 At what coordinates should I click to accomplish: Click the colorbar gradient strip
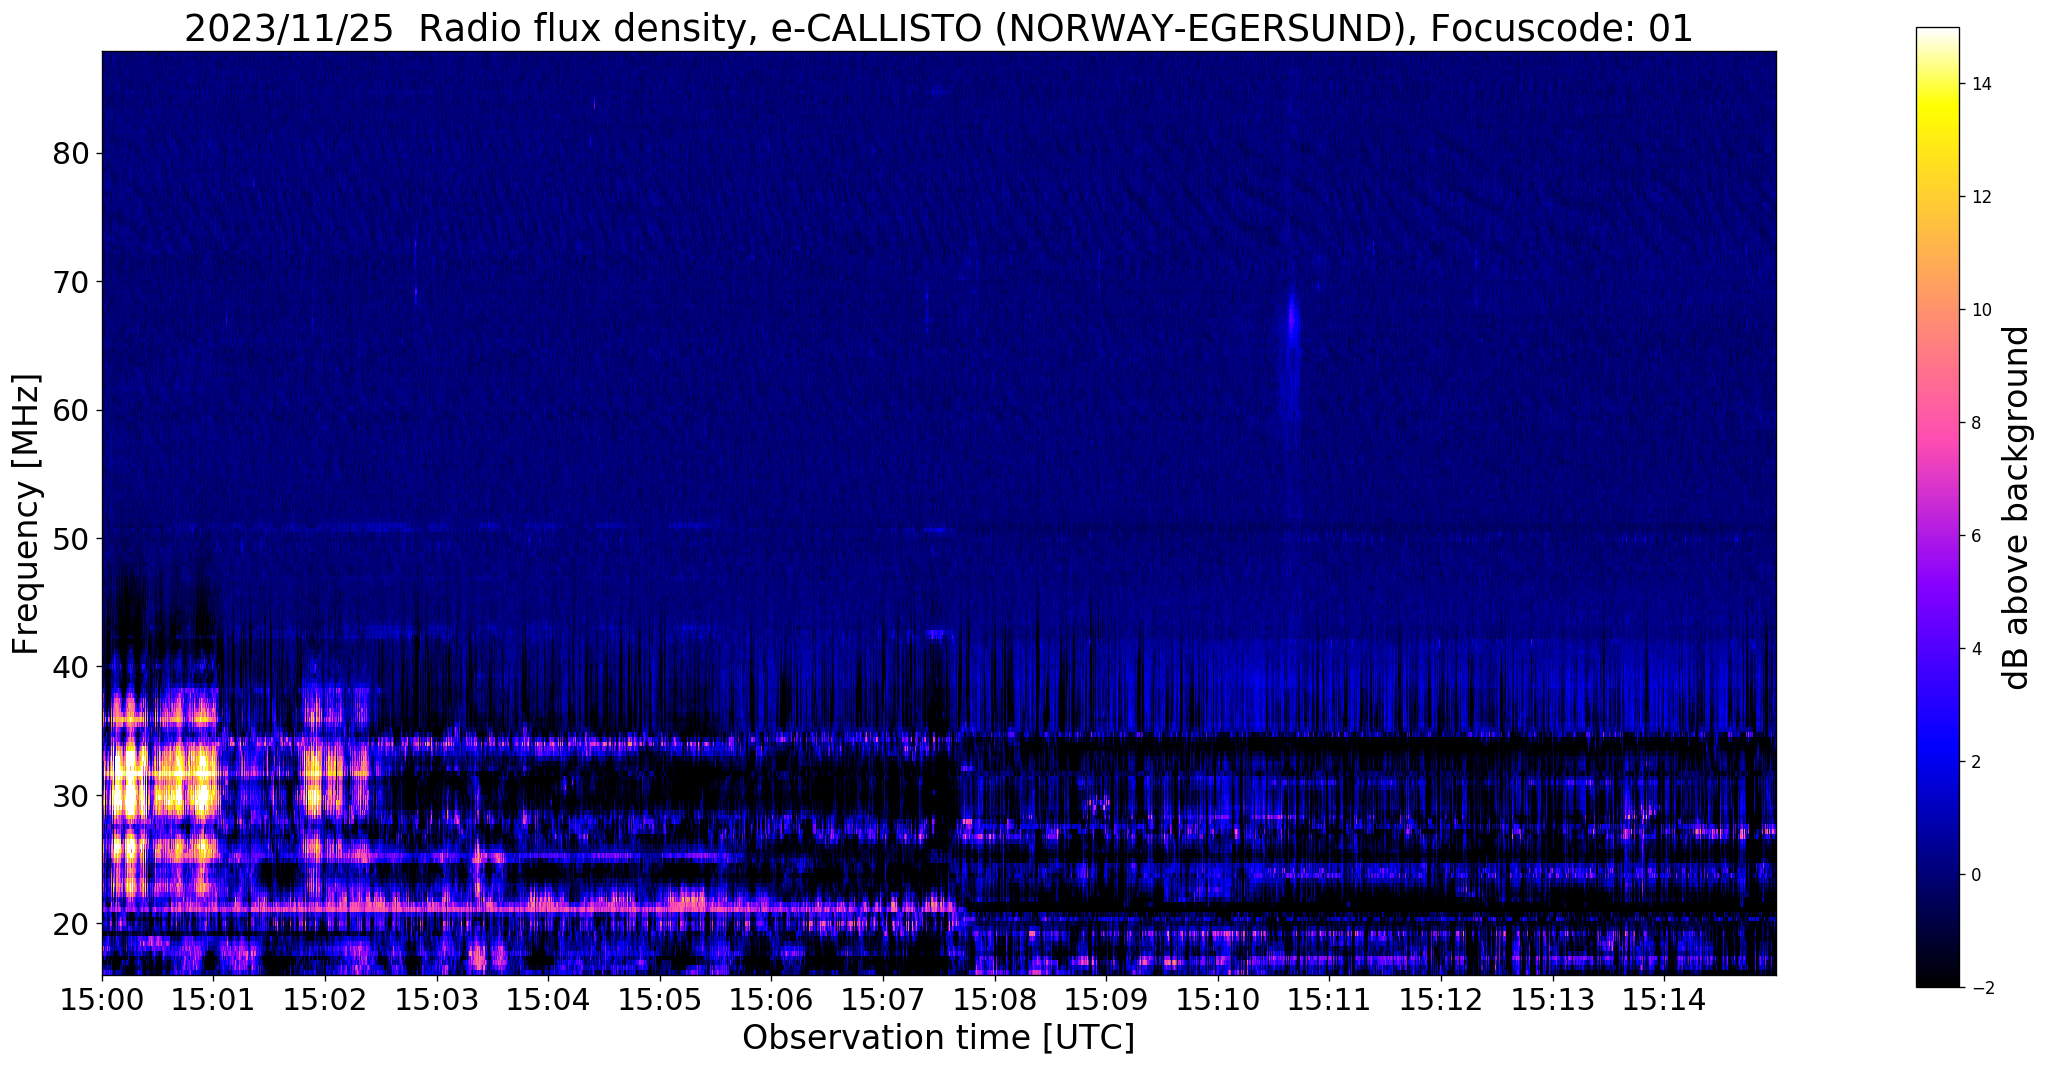[1937, 507]
